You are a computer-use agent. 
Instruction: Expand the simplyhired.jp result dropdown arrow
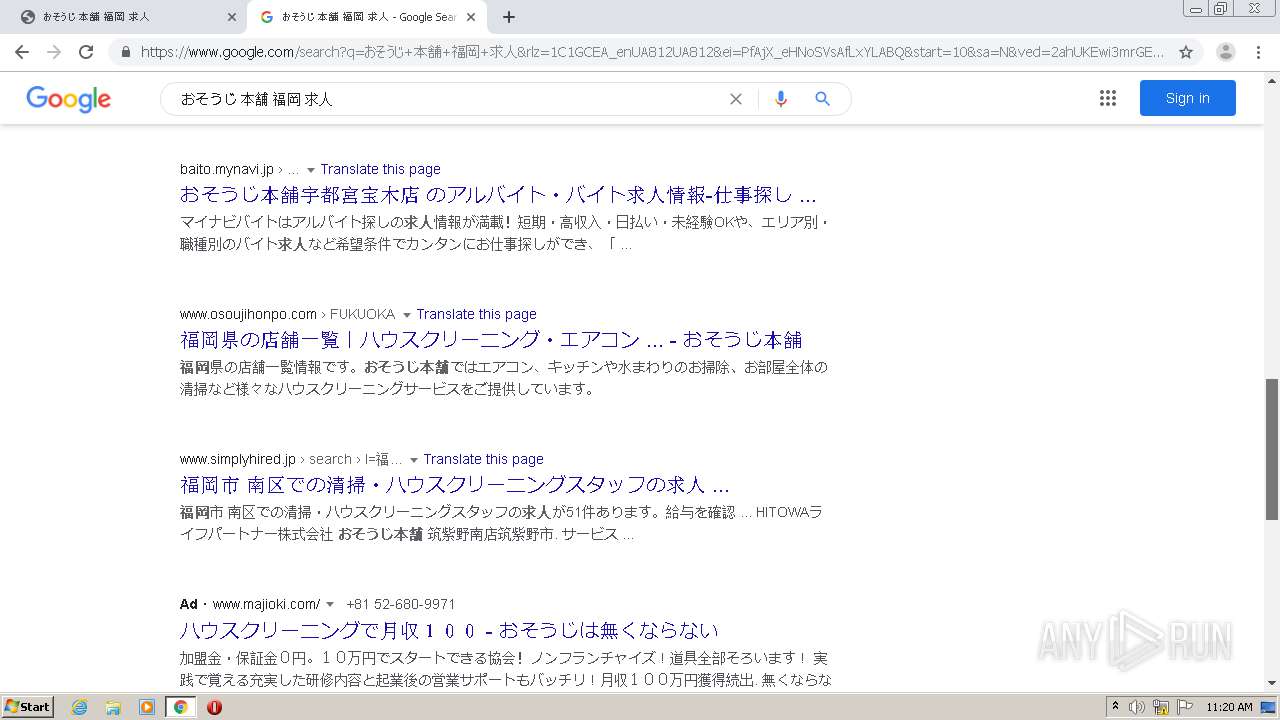pos(414,460)
